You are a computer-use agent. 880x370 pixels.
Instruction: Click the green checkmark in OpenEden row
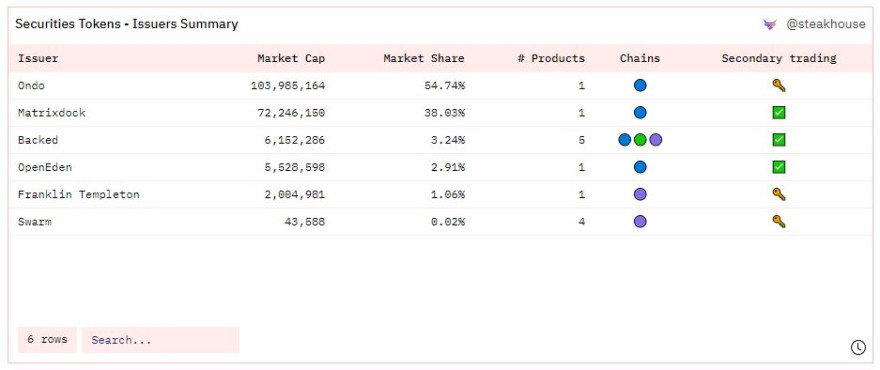[778, 167]
